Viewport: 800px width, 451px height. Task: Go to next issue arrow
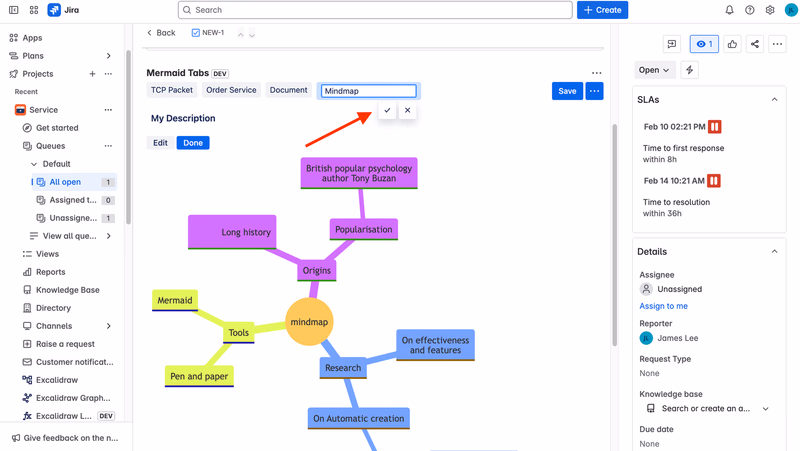coord(252,34)
